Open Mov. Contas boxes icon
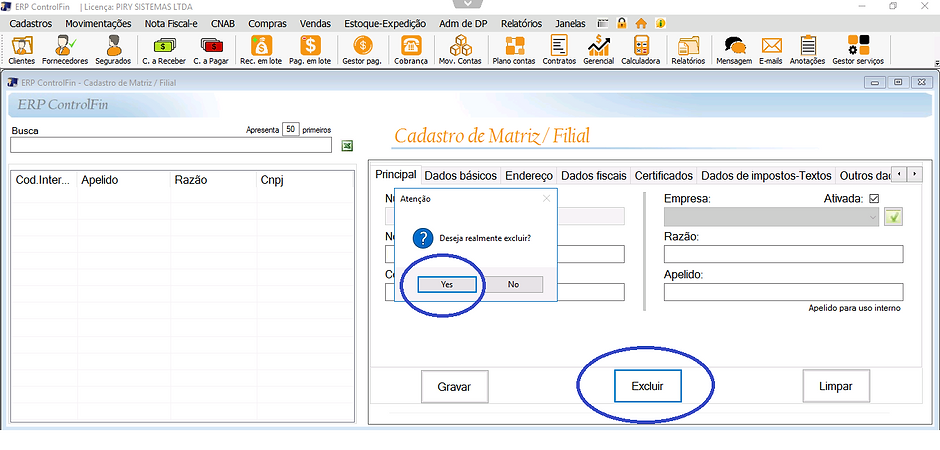Screen dimensions: 940x450 coord(460,50)
